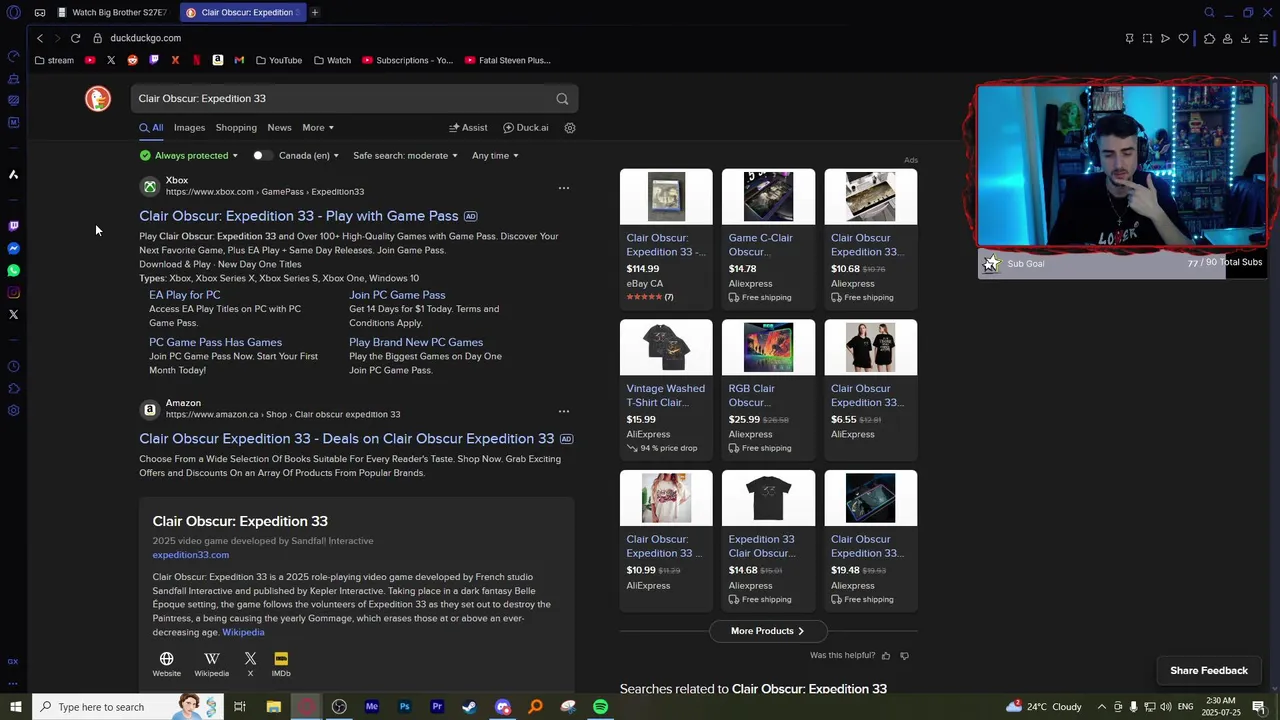1280x720 pixels.
Task: Open options menu for Xbox result
Action: [564, 188]
